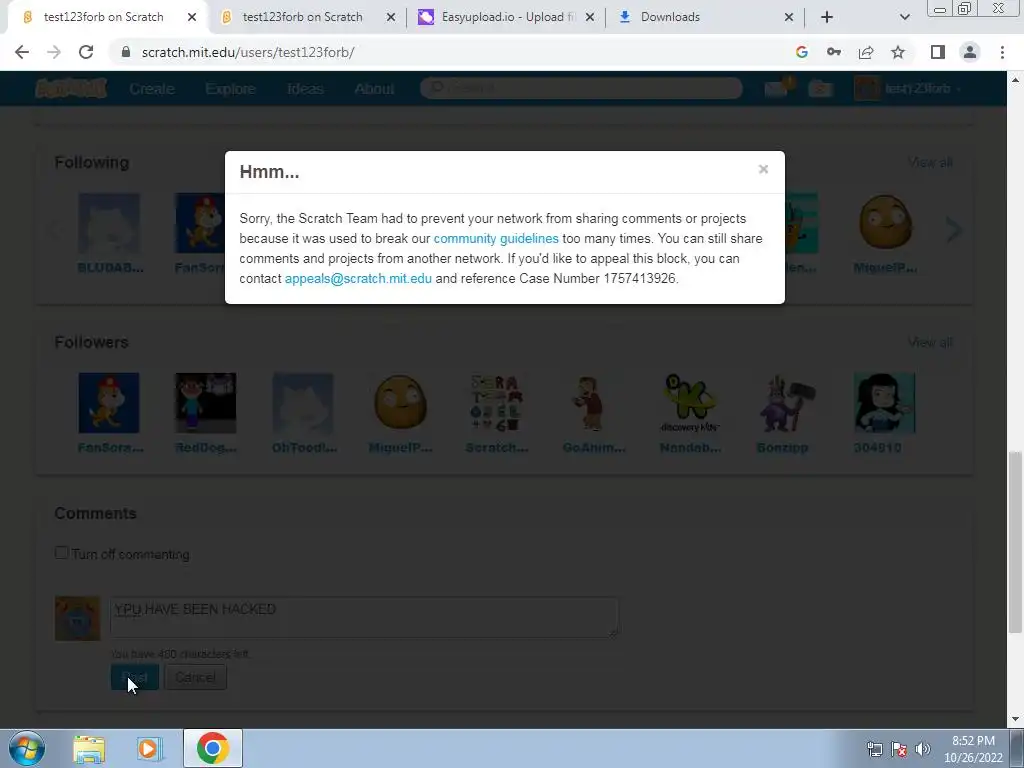This screenshot has height=768, width=1024.
Task: Open the Scratch messages envelope icon
Action: point(777,88)
